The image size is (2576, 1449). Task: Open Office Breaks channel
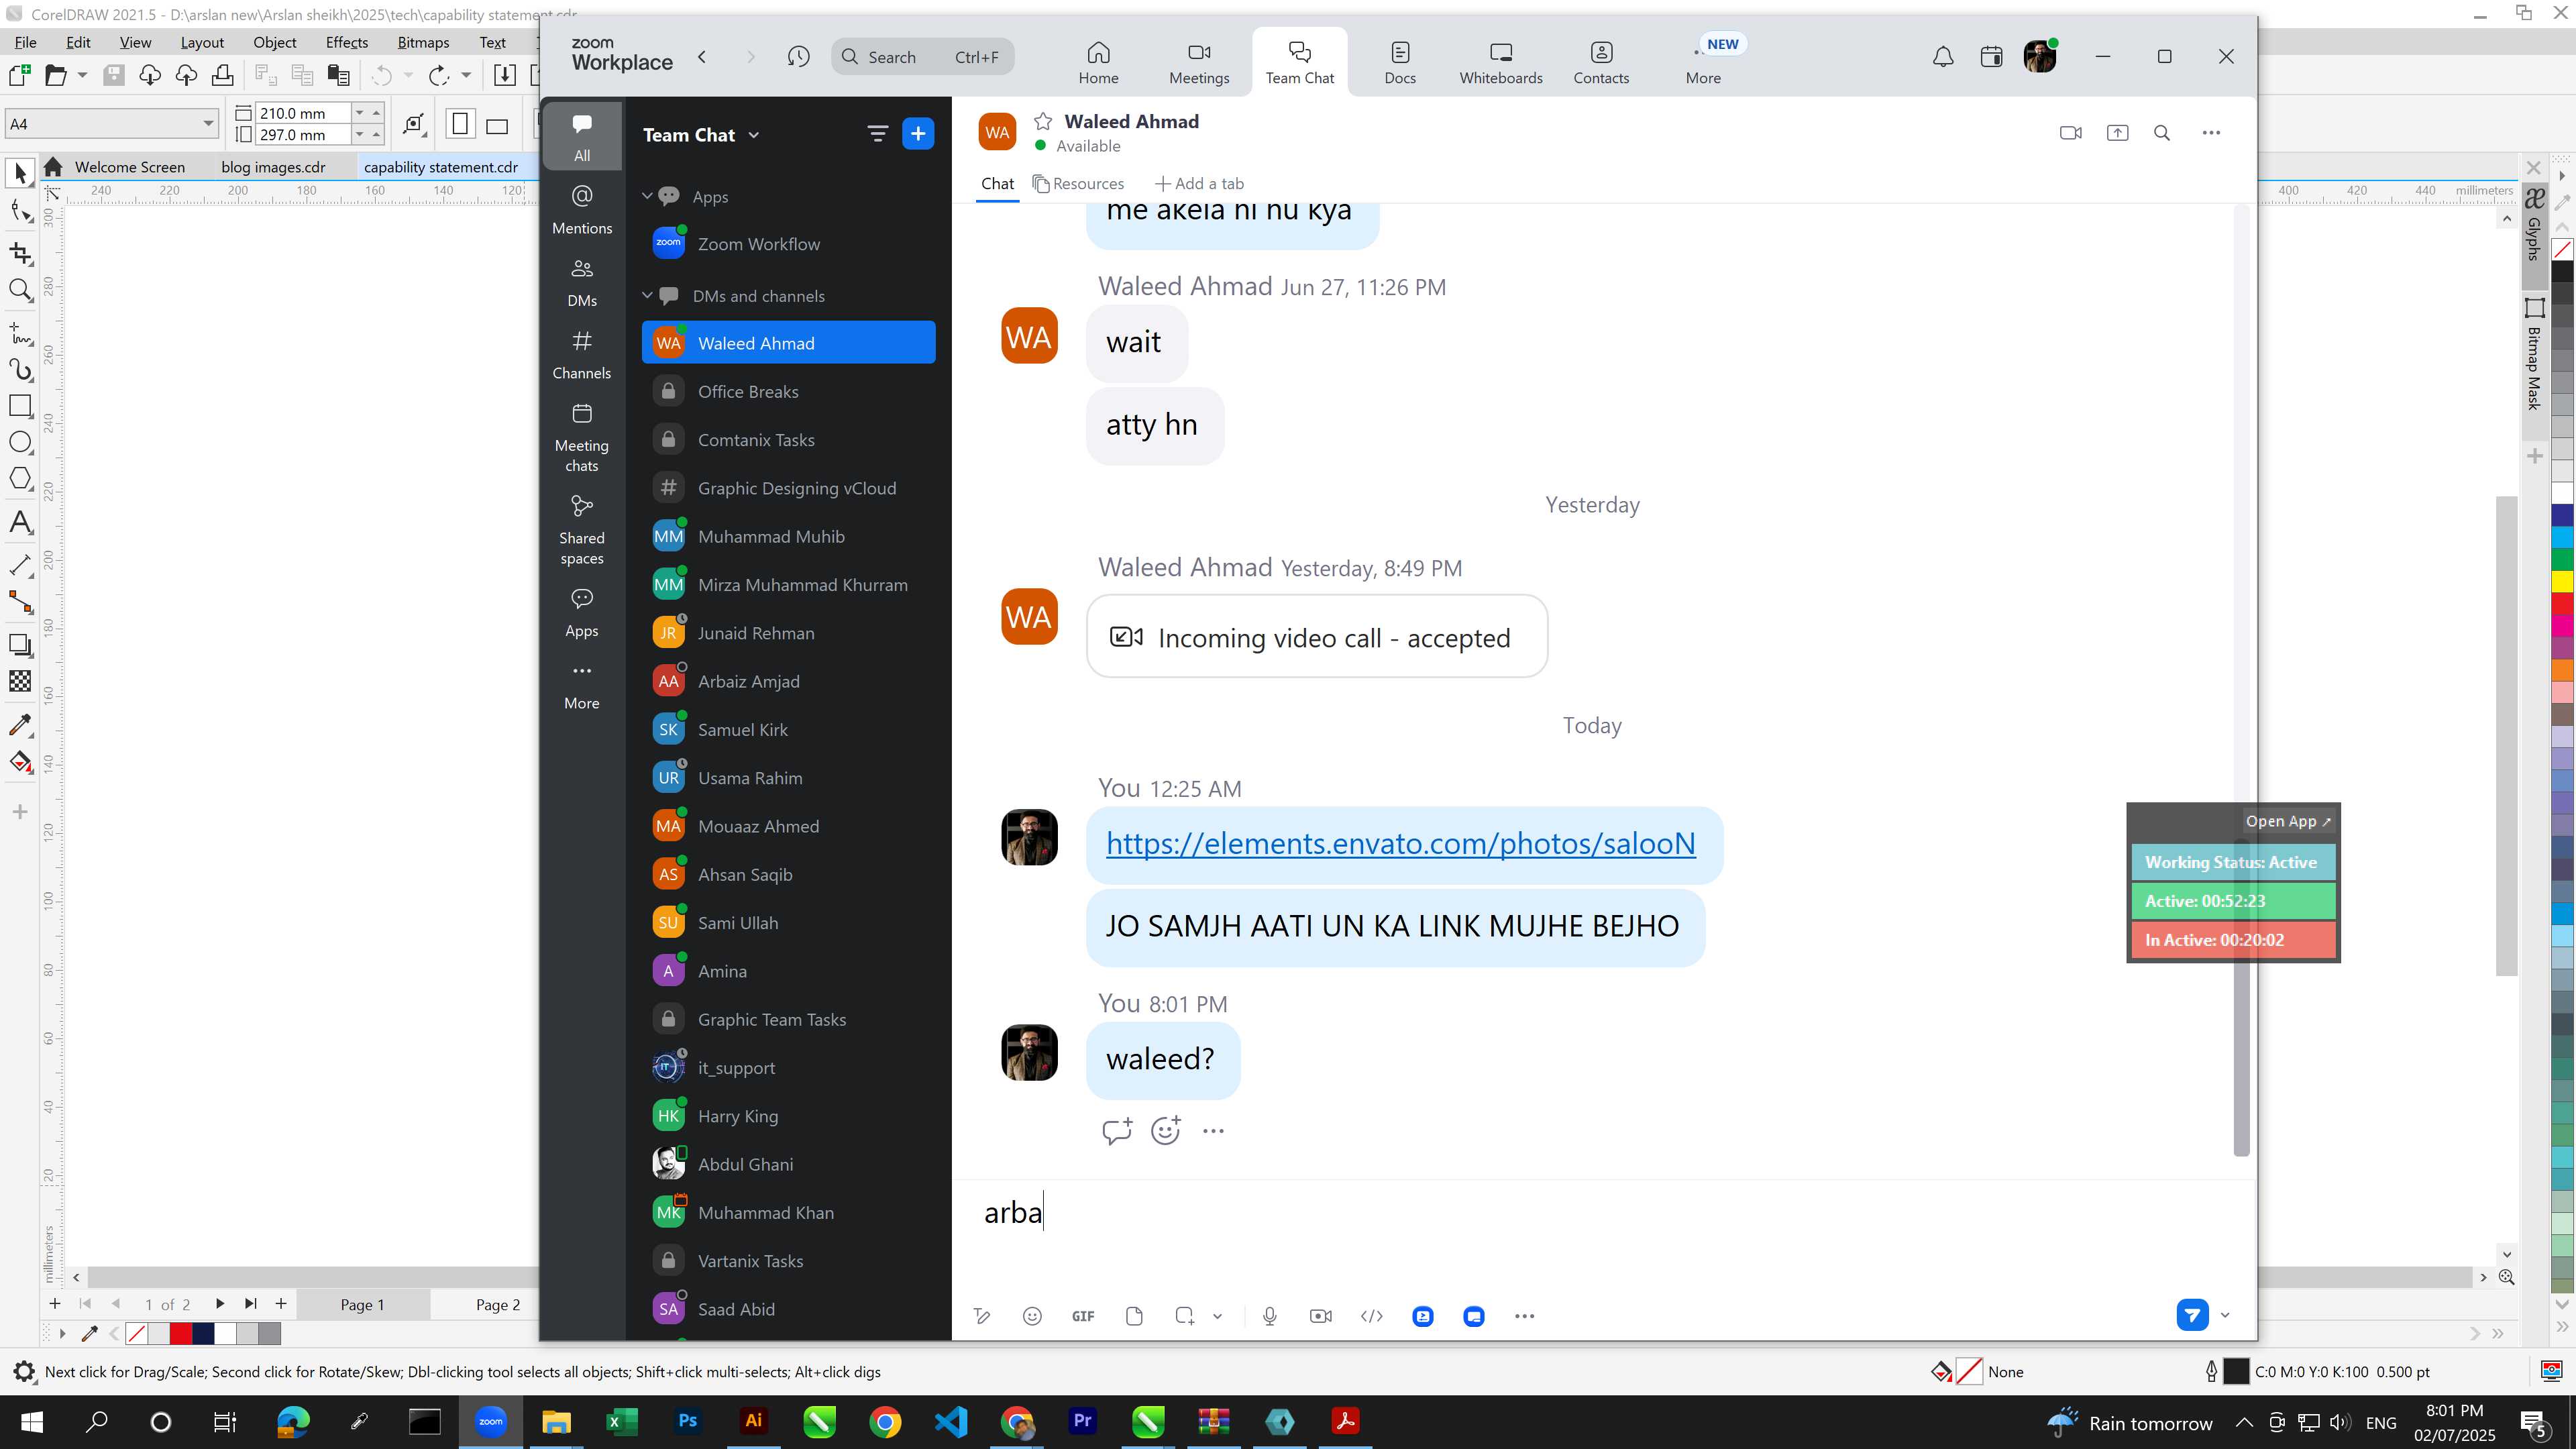coord(789,391)
